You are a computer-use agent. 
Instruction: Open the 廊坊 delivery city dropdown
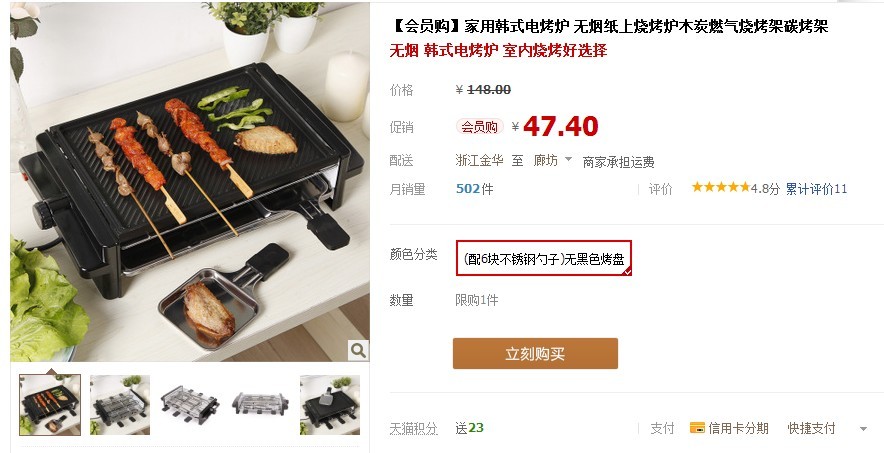[x=552, y=161]
